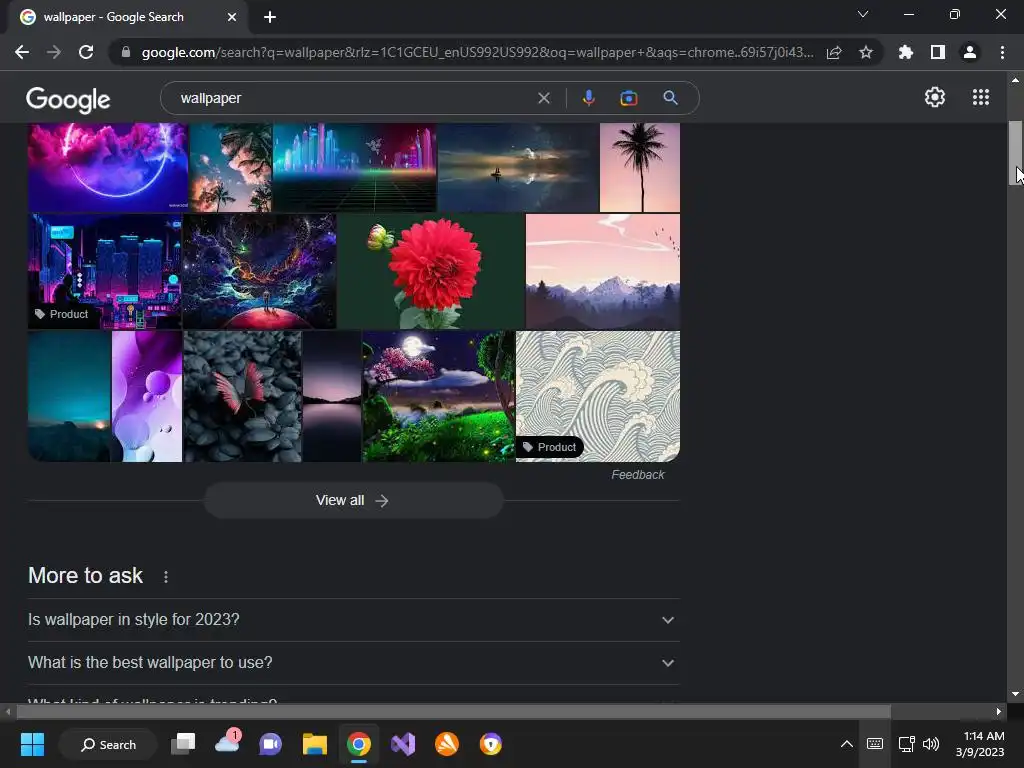
Task: Open a new Chrome tab
Action: (x=270, y=17)
